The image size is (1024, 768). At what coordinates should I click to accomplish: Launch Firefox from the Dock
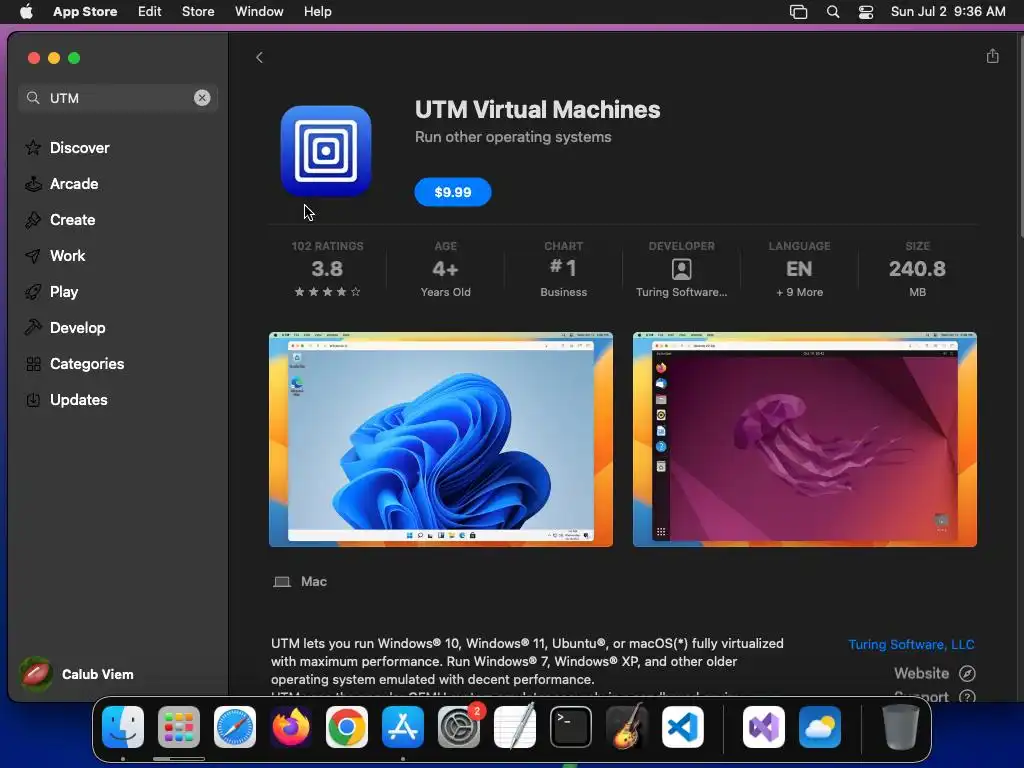coord(291,727)
